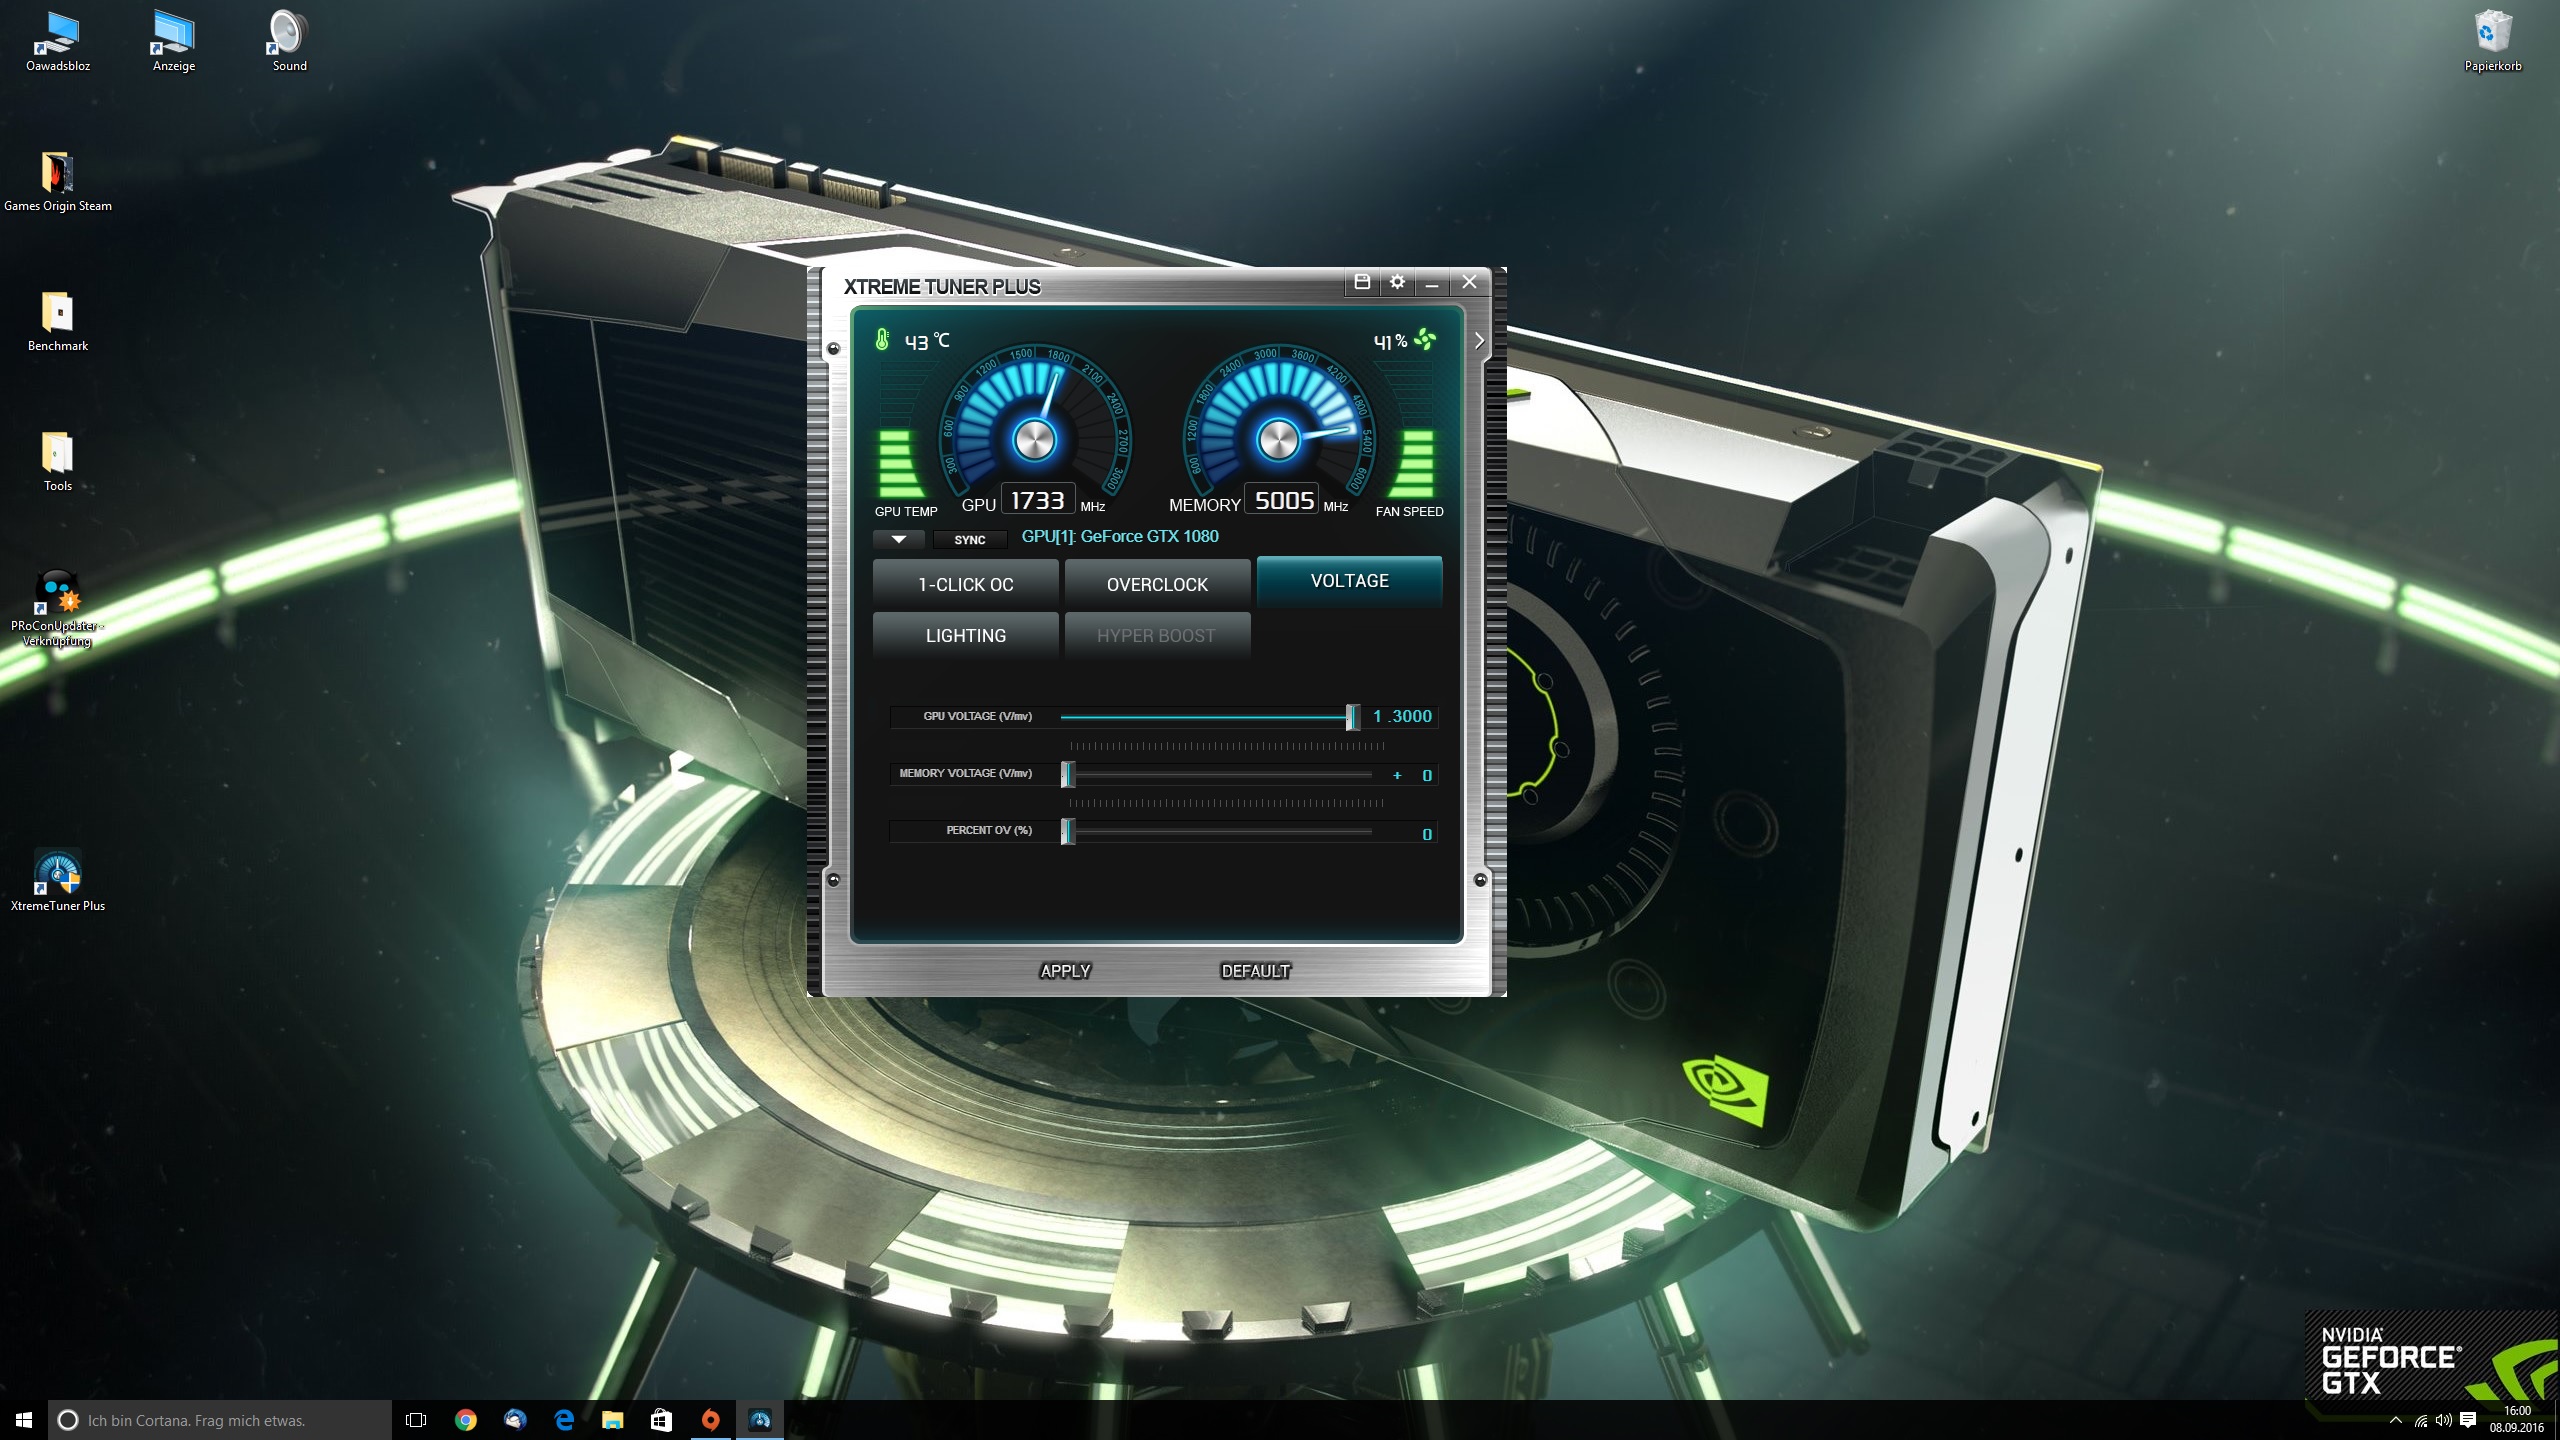Switch to the 1-CLICK OC tab
Viewport: 2560px width, 1440px height.
[x=965, y=585]
